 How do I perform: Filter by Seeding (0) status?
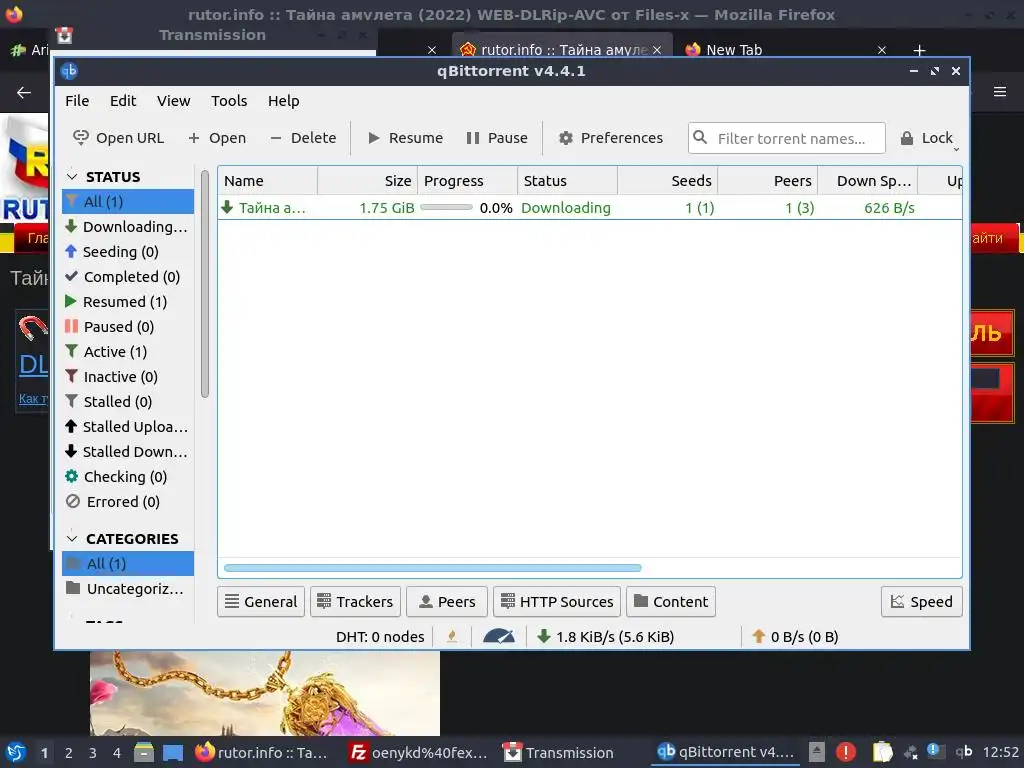click(x=128, y=251)
